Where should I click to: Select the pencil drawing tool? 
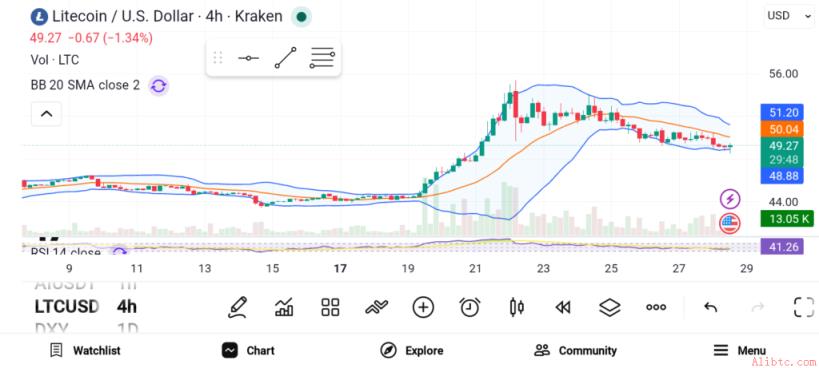(x=238, y=307)
